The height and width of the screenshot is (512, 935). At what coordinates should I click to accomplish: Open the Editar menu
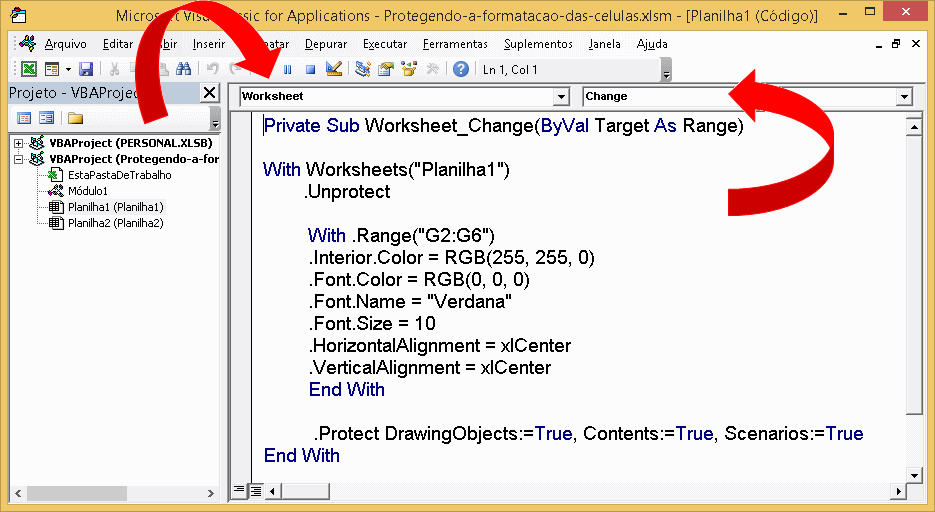point(118,44)
